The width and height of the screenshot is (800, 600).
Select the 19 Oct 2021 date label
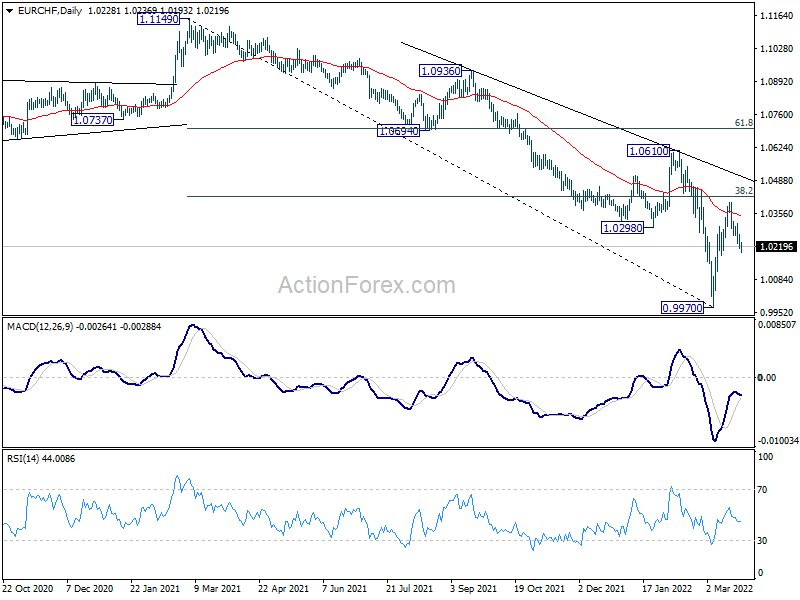(539, 589)
